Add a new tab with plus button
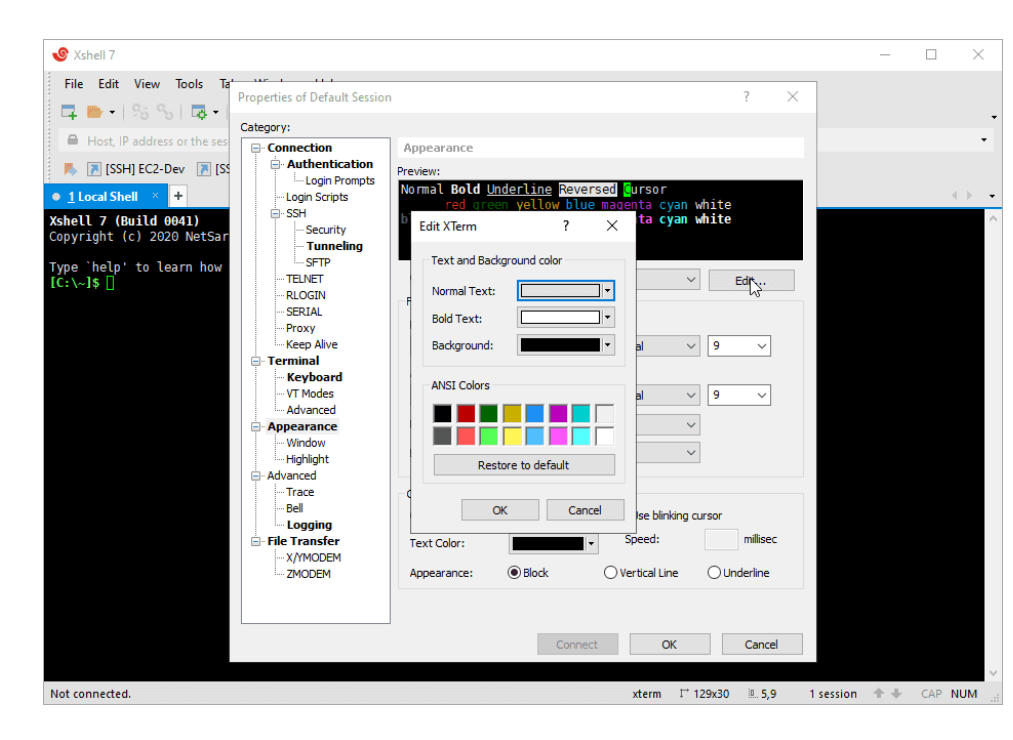1013x740 pixels. 178,196
